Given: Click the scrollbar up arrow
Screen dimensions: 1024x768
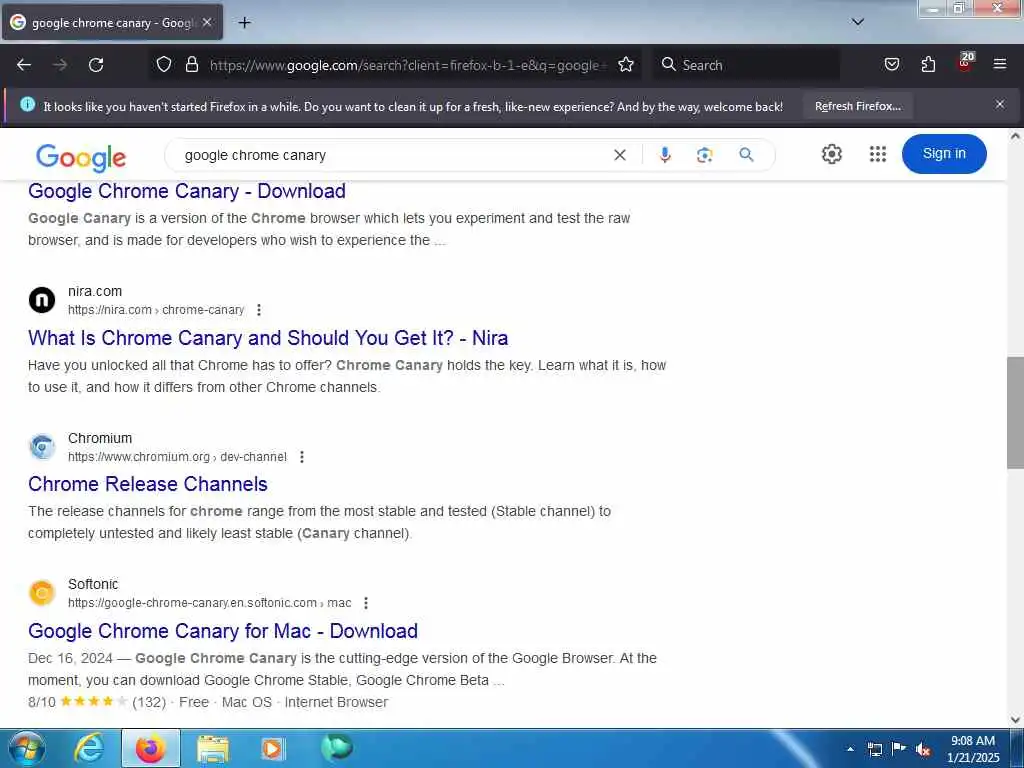Looking at the screenshot, I should pyautogui.click(x=1015, y=136).
